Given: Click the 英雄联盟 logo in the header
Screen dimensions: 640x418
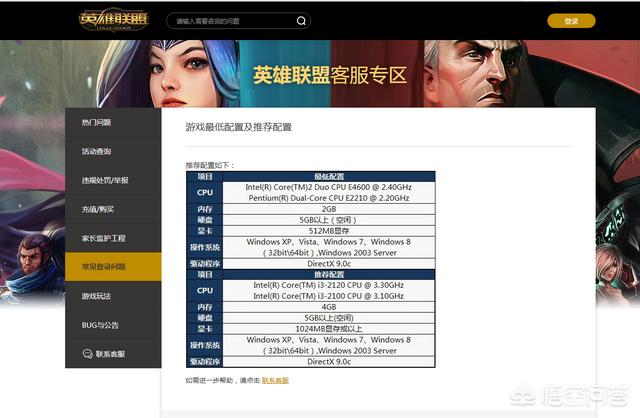Looking at the screenshot, I should point(114,20).
